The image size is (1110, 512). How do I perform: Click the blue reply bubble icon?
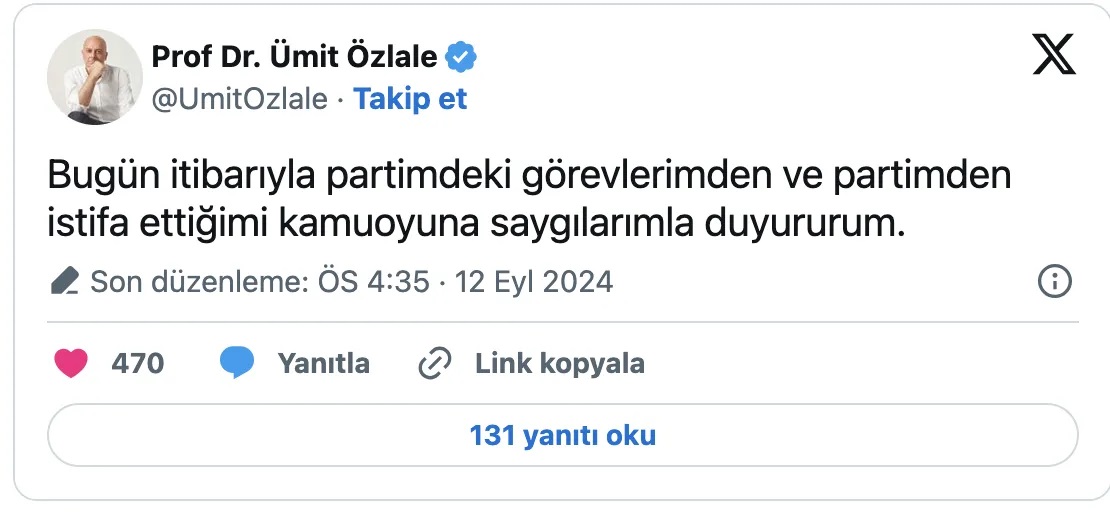click(236, 363)
